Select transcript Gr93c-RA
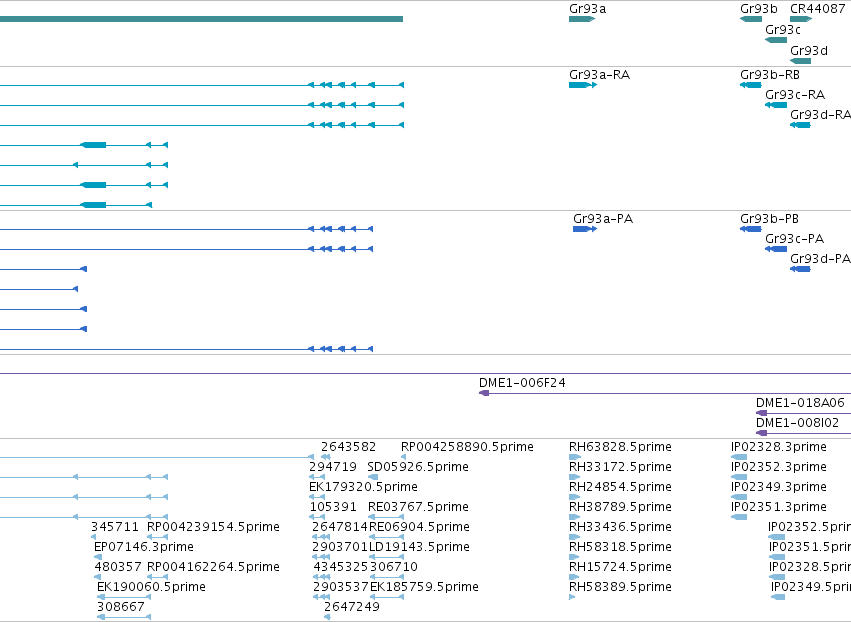851x622 pixels. (776, 105)
